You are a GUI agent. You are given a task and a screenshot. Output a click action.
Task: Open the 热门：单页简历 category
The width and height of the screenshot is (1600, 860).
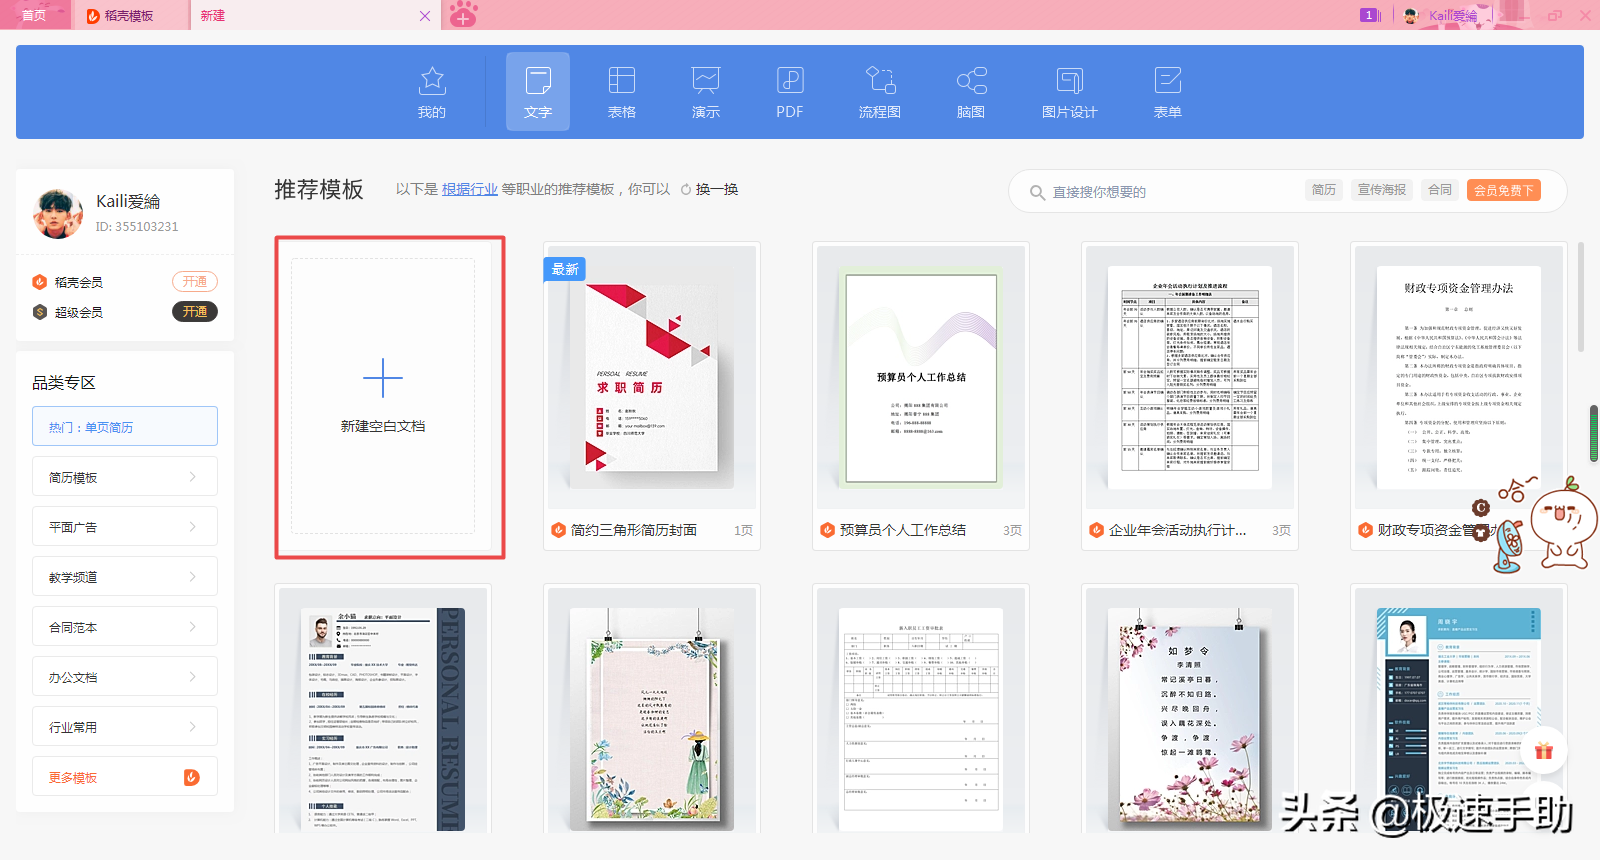(x=125, y=426)
